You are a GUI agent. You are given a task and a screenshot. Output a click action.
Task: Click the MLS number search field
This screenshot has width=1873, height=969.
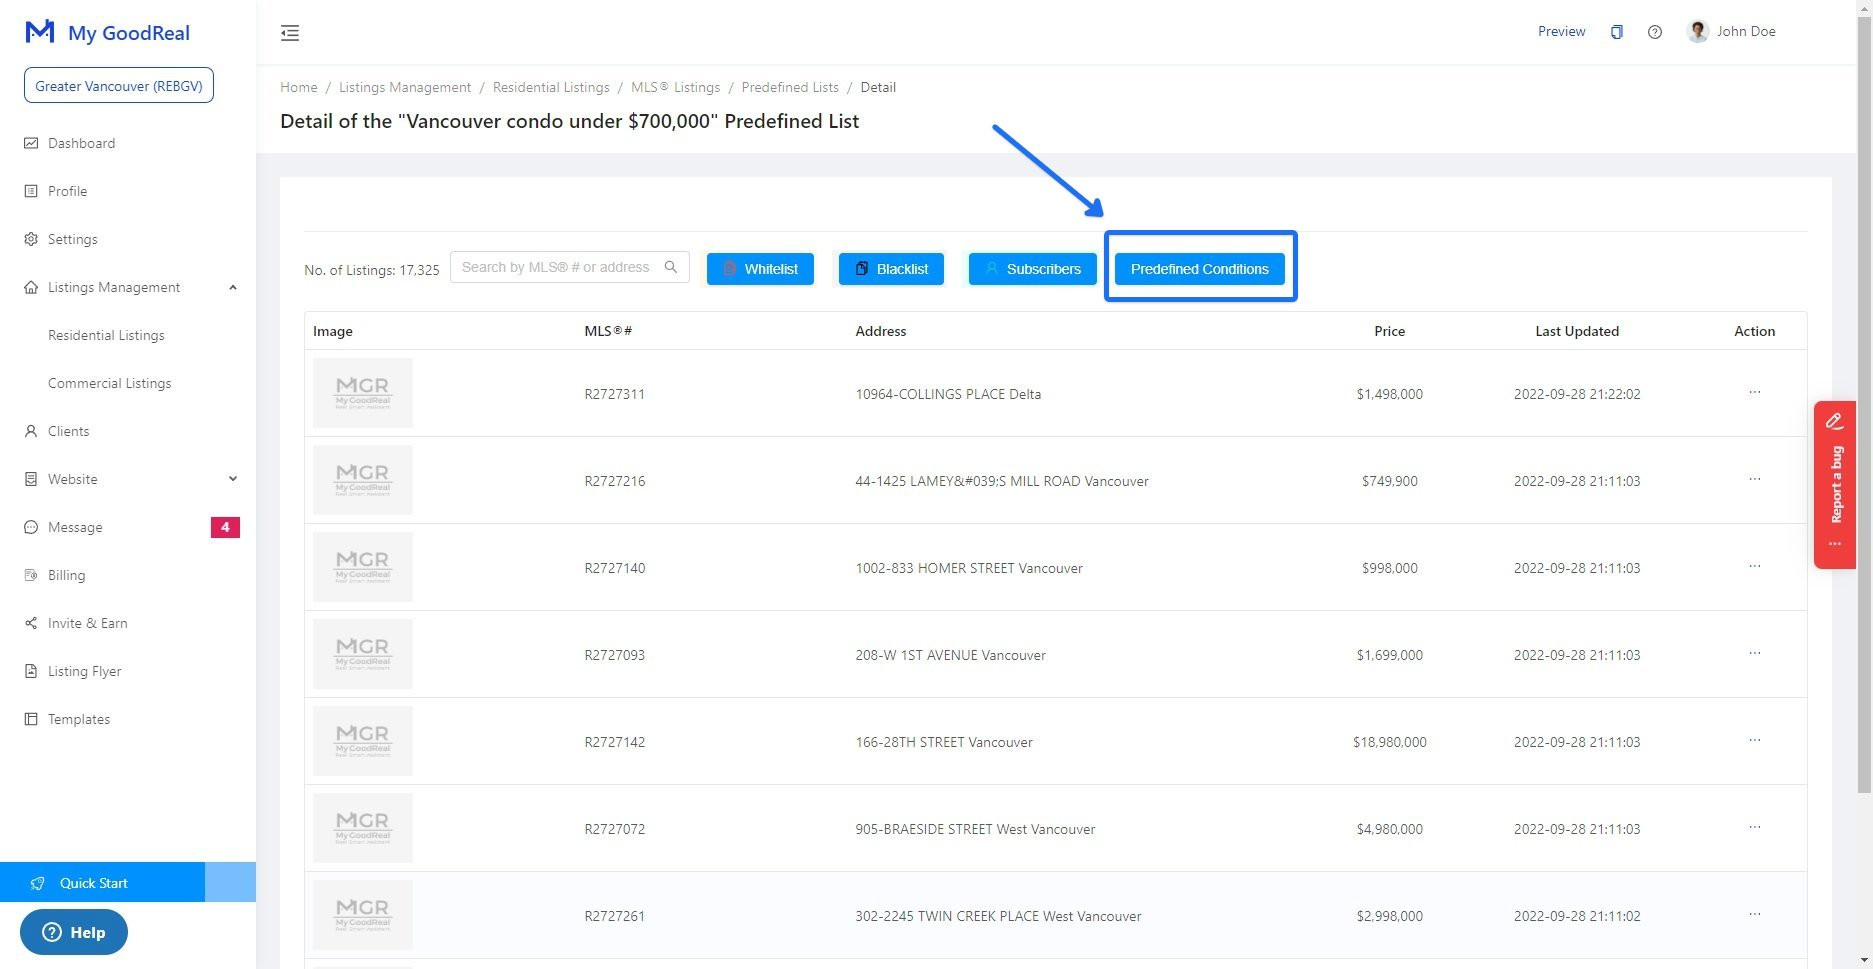(x=556, y=267)
